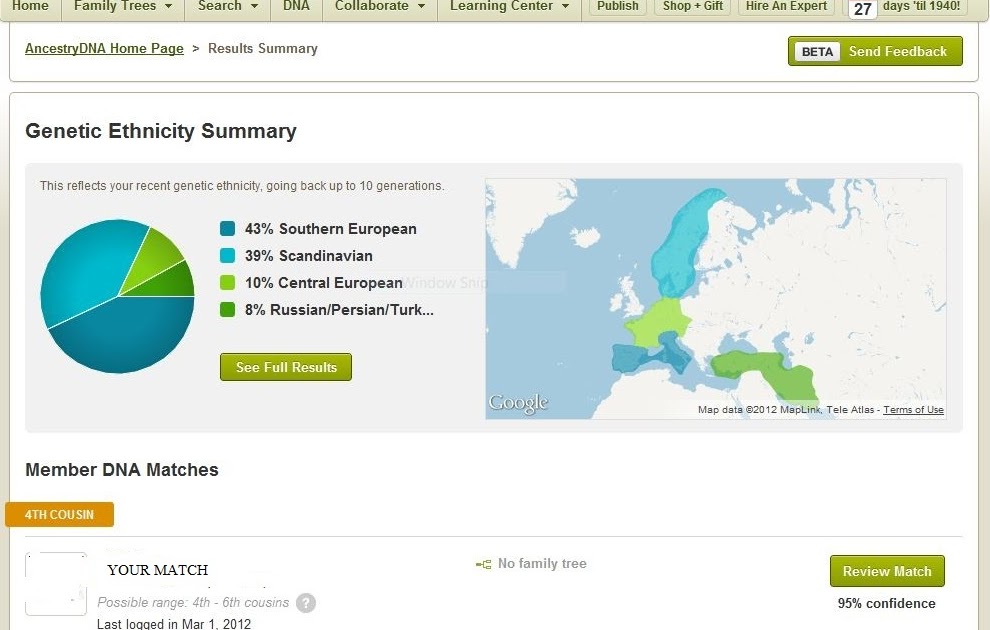Open the match profile photo thumbnail
The height and width of the screenshot is (630, 990).
point(56,584)
